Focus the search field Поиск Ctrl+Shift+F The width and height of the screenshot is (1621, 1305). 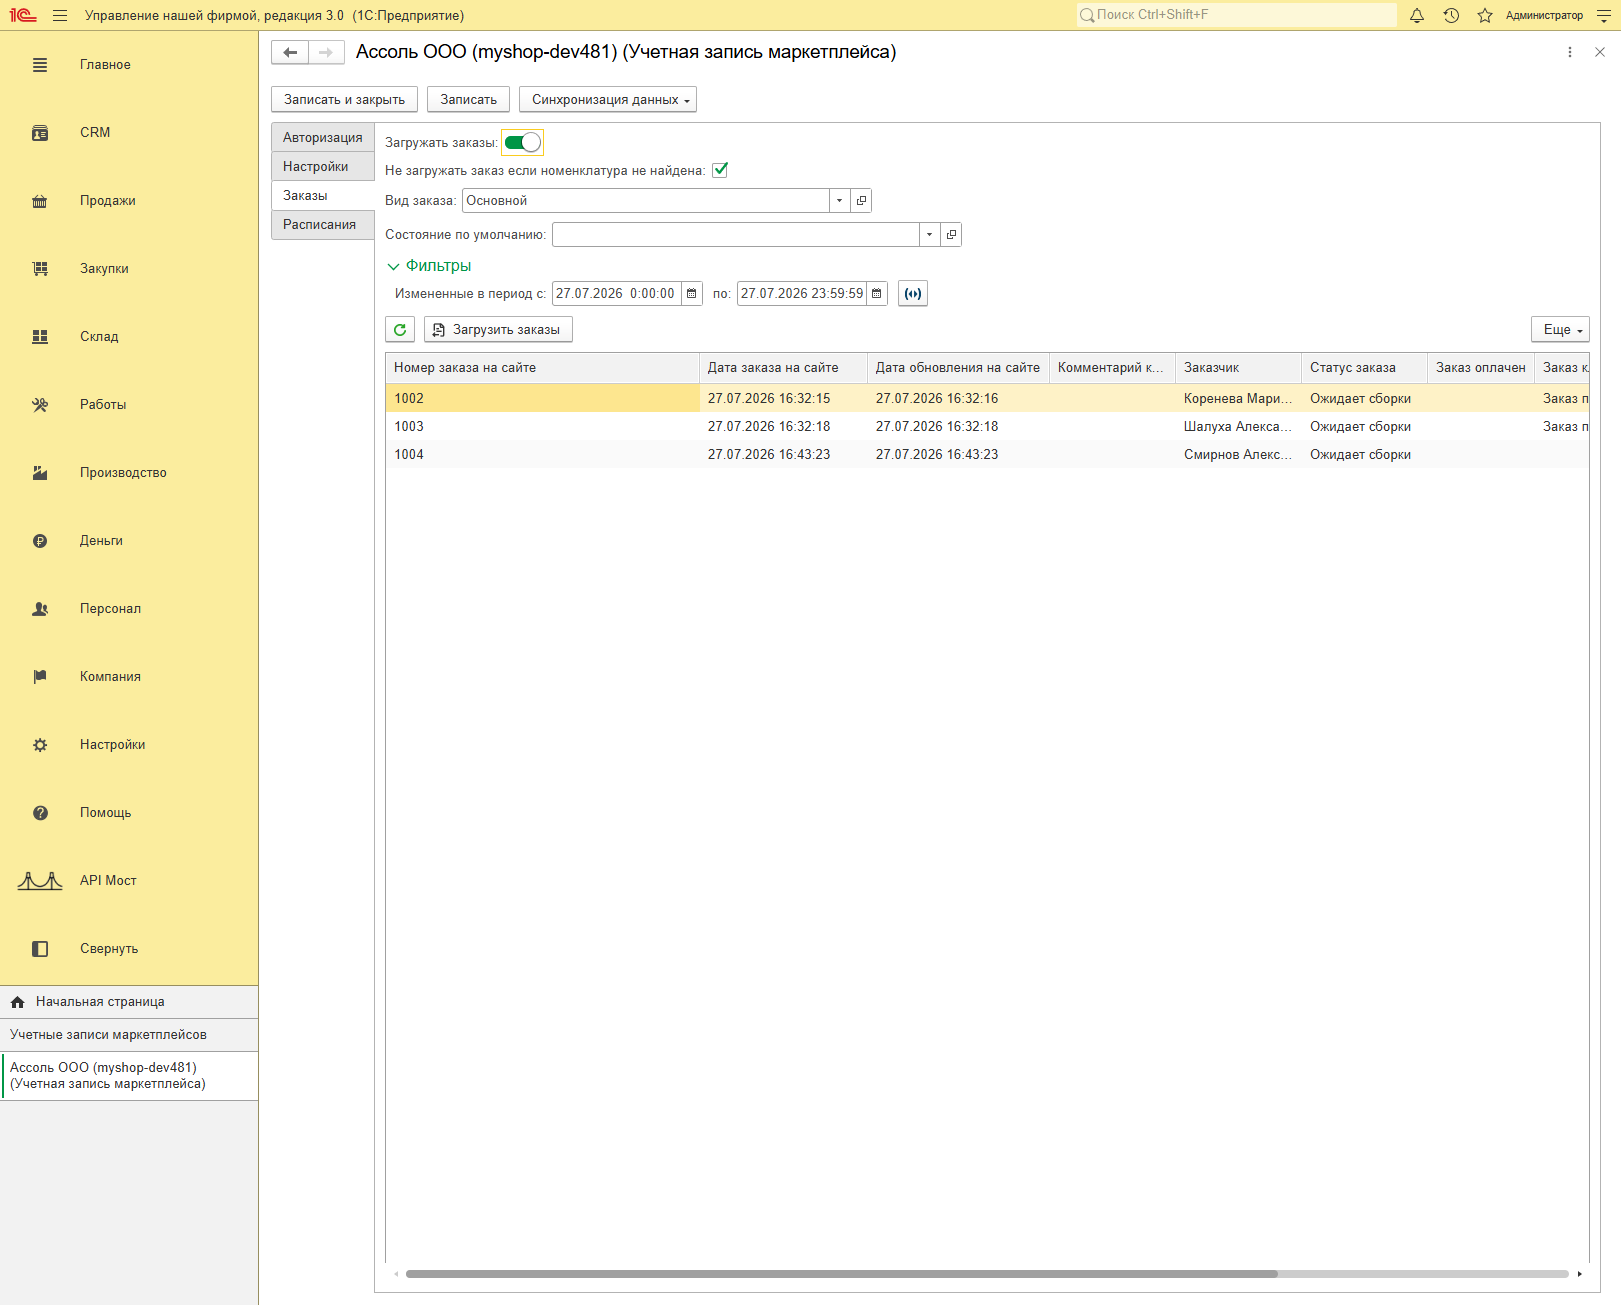[x=1236, y=15]
